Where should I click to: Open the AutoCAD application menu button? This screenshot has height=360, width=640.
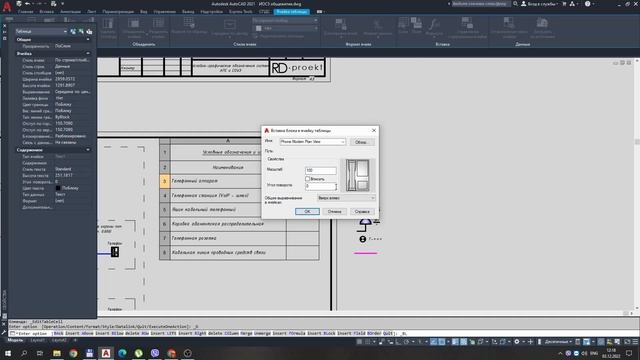(7, 7)
